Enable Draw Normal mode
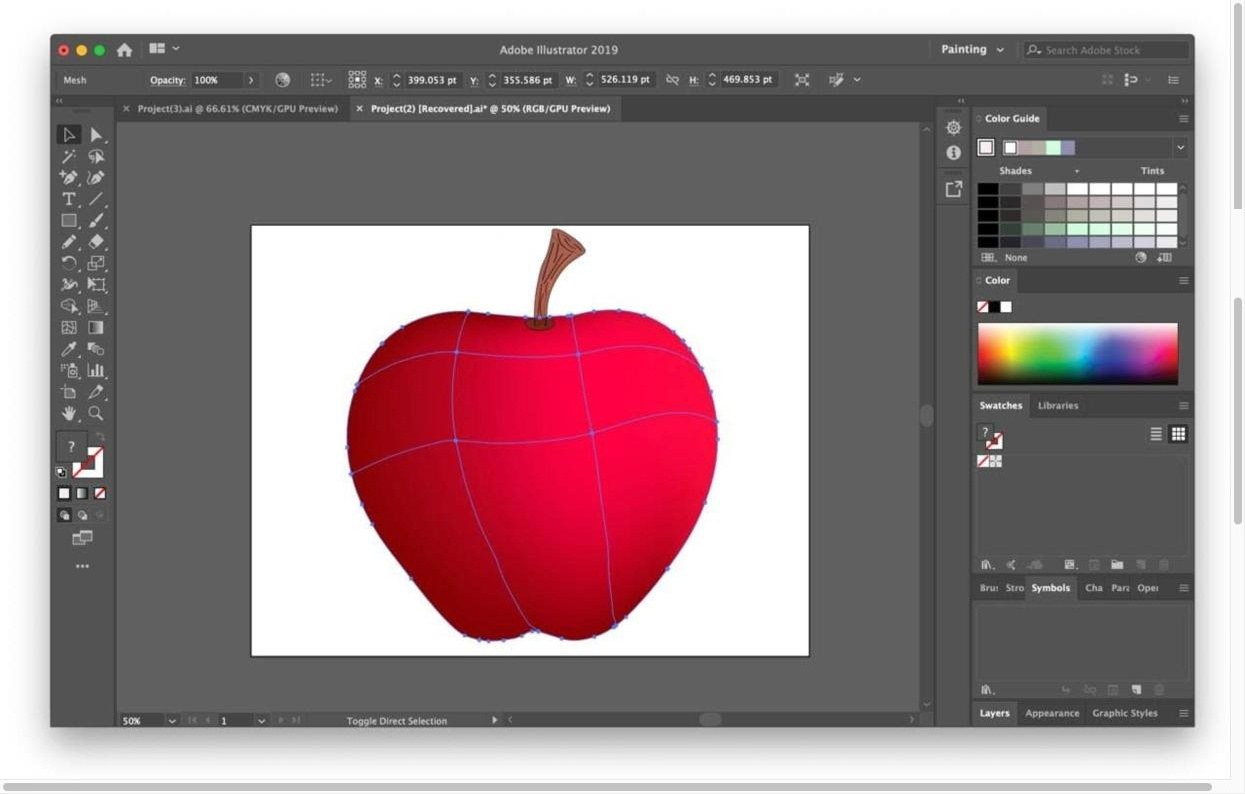 coord(64,515)
